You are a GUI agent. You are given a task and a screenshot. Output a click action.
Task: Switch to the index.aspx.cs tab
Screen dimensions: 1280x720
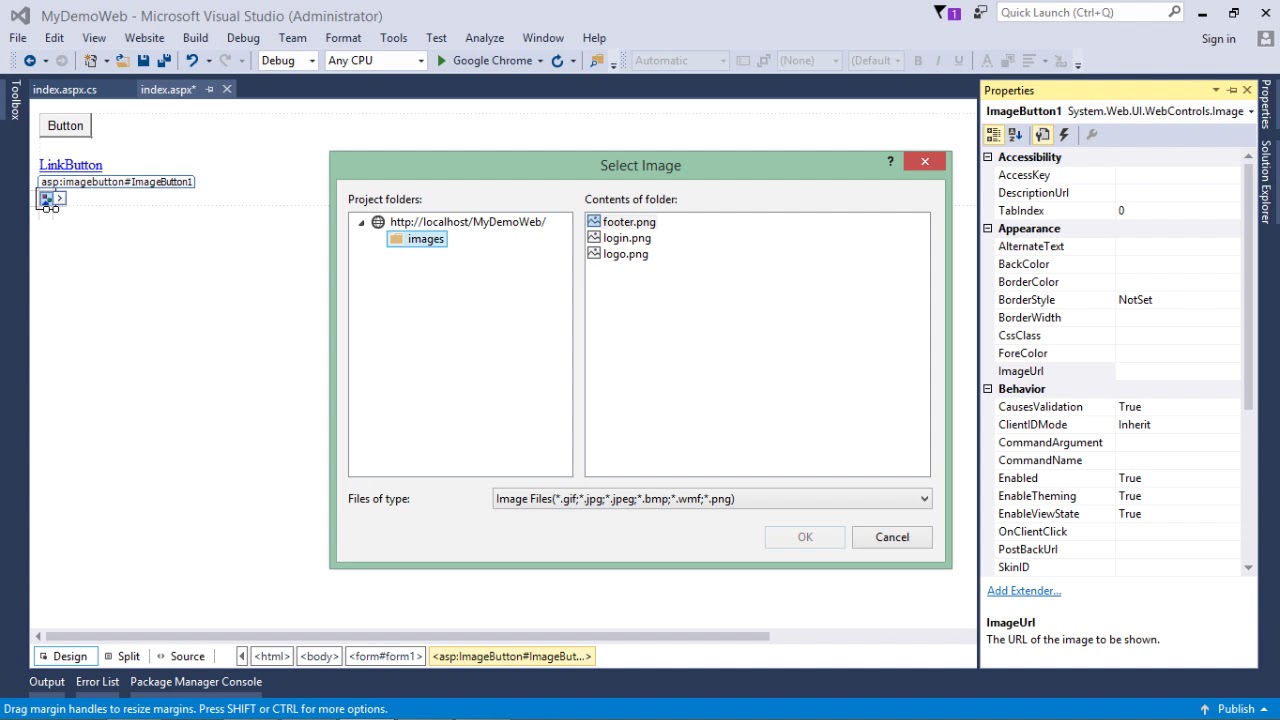pyautogui.click(x=65, y=89)
